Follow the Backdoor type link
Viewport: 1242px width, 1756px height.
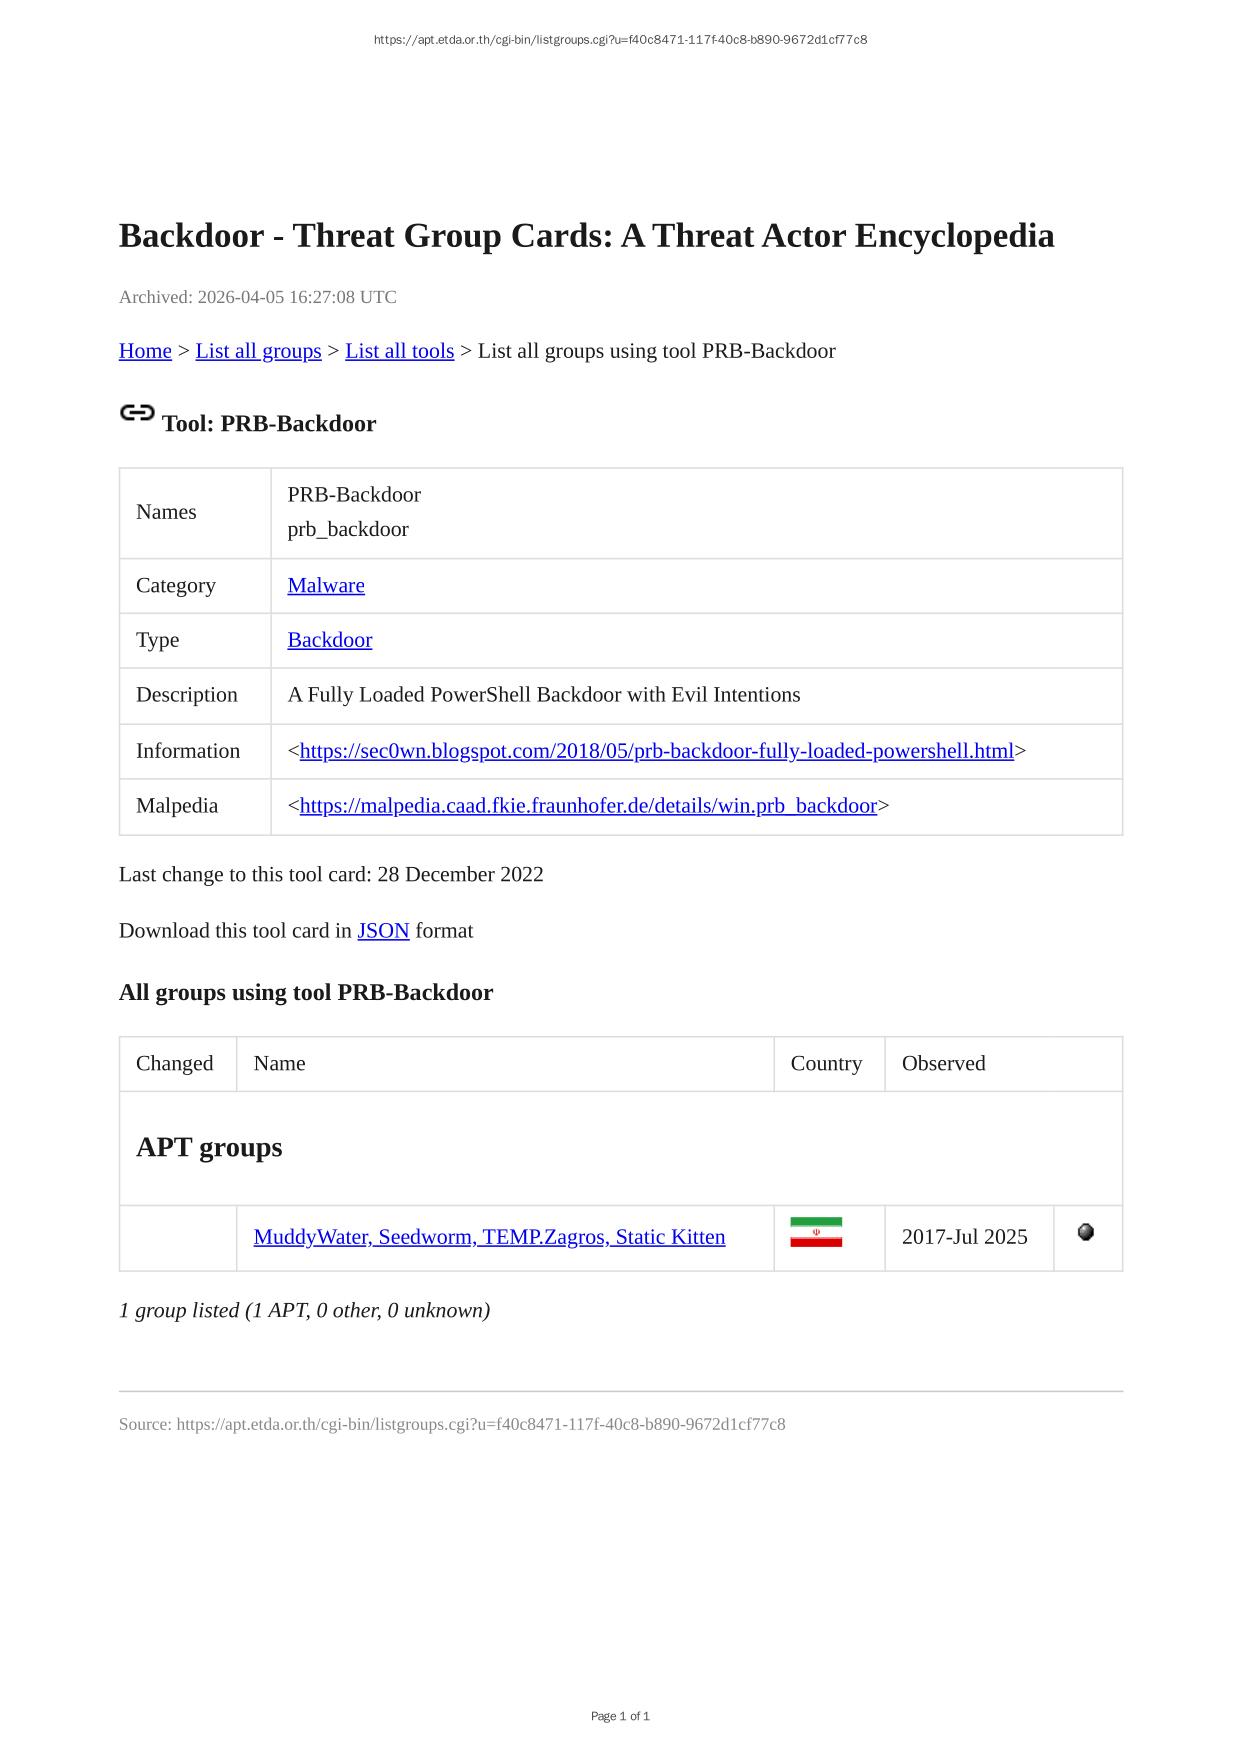click(x=329, y=640)
